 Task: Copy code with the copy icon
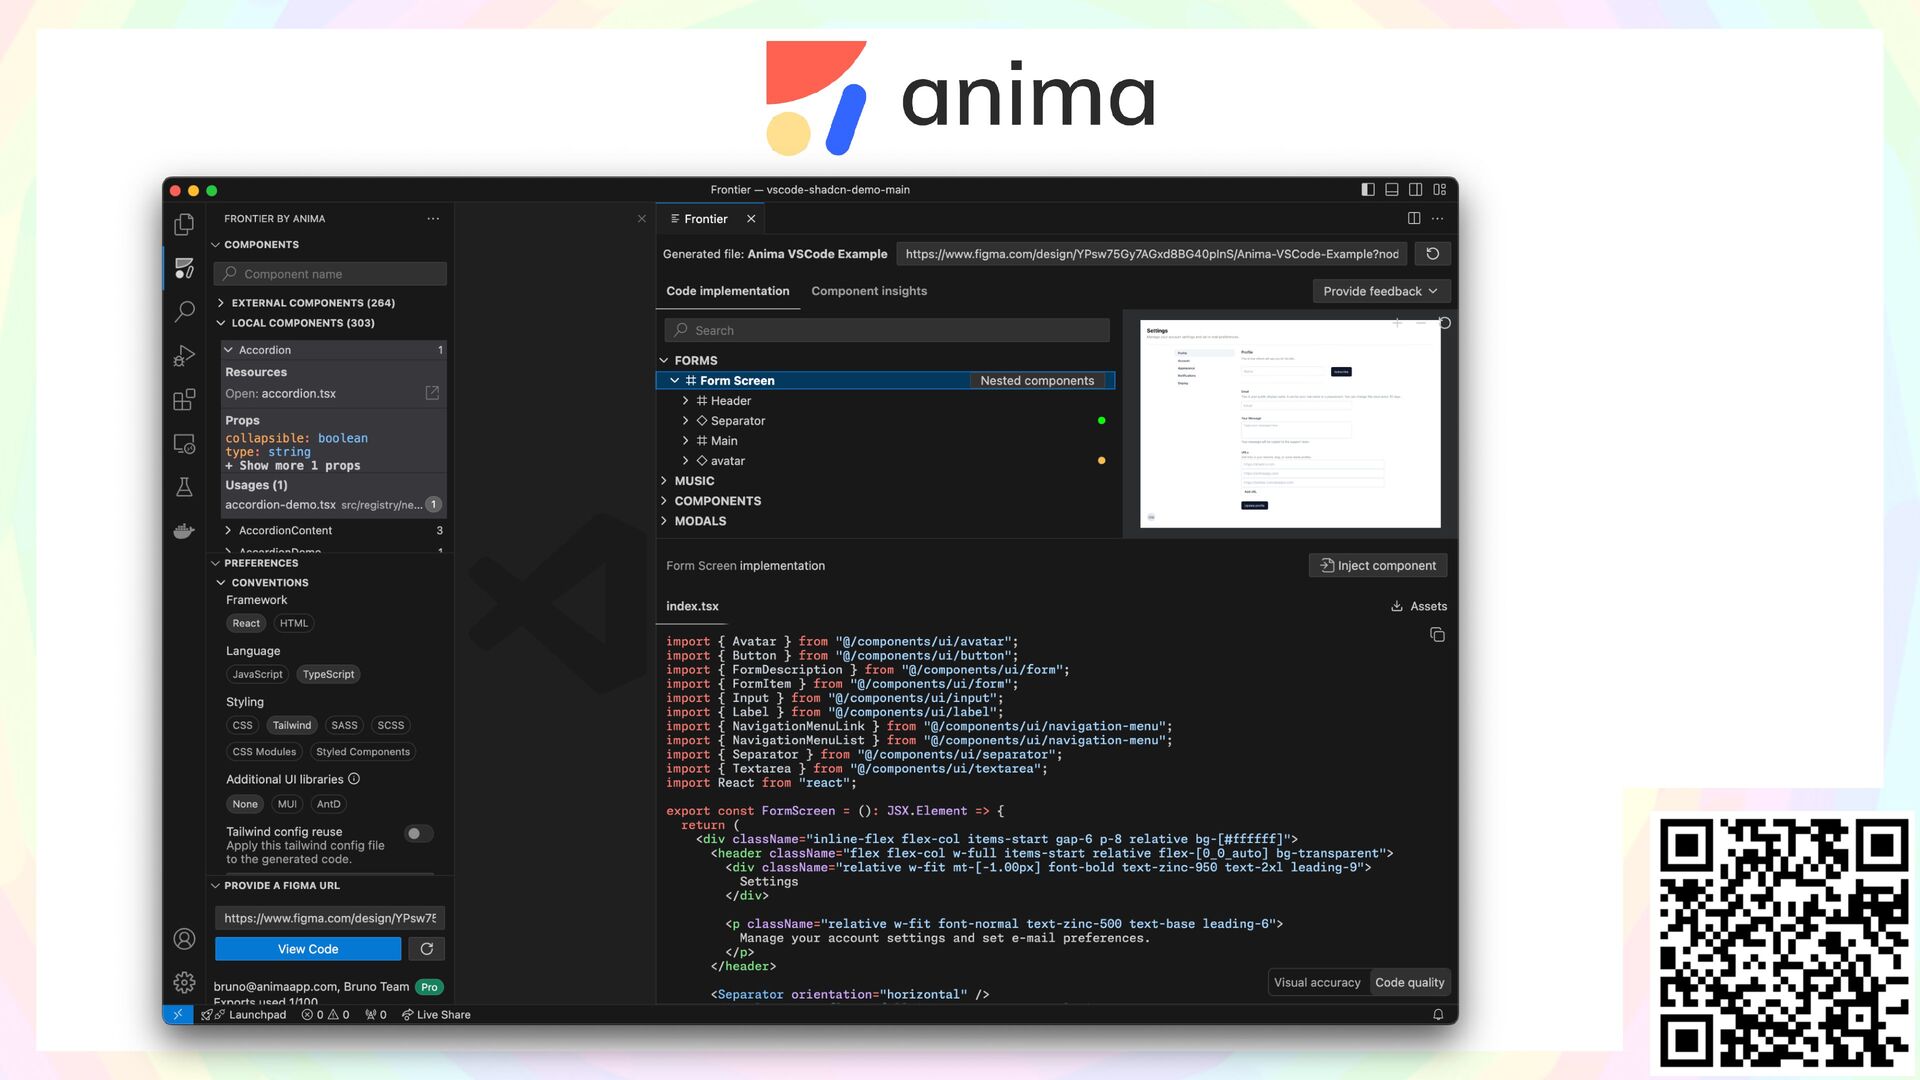[x=1437, y=635]
